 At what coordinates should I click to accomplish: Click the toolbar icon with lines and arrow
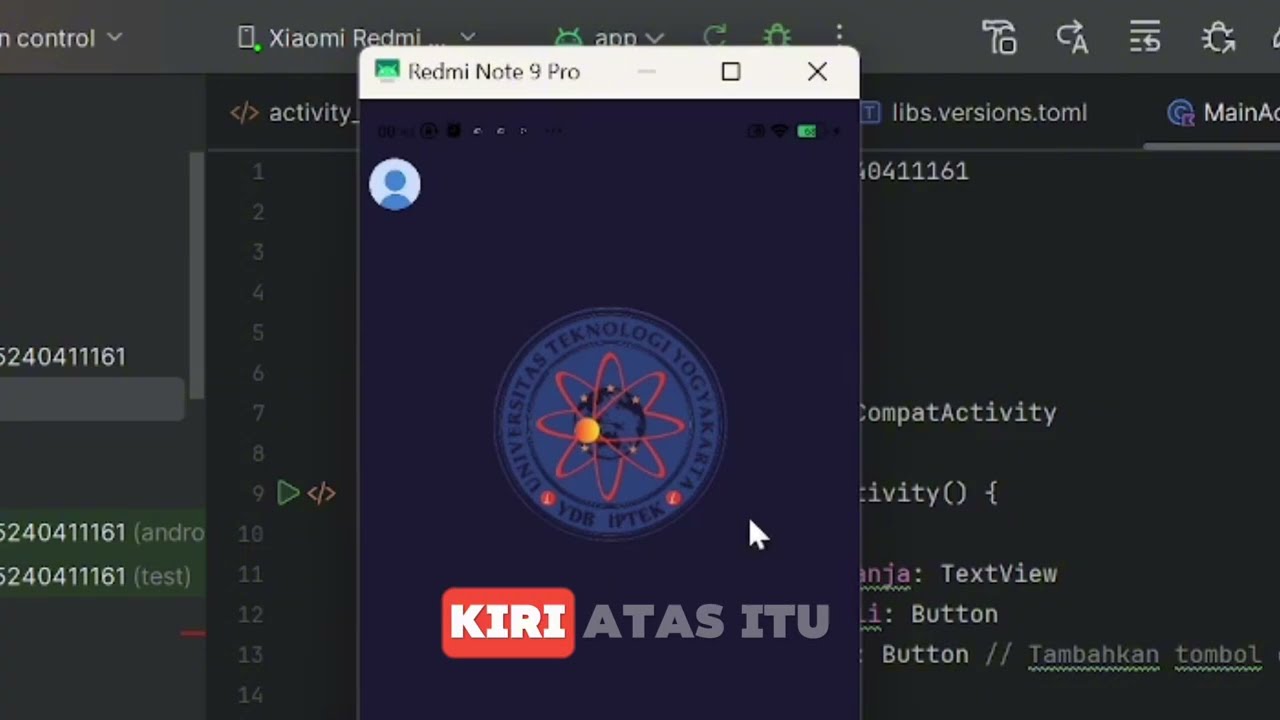tap(1145, 38)
